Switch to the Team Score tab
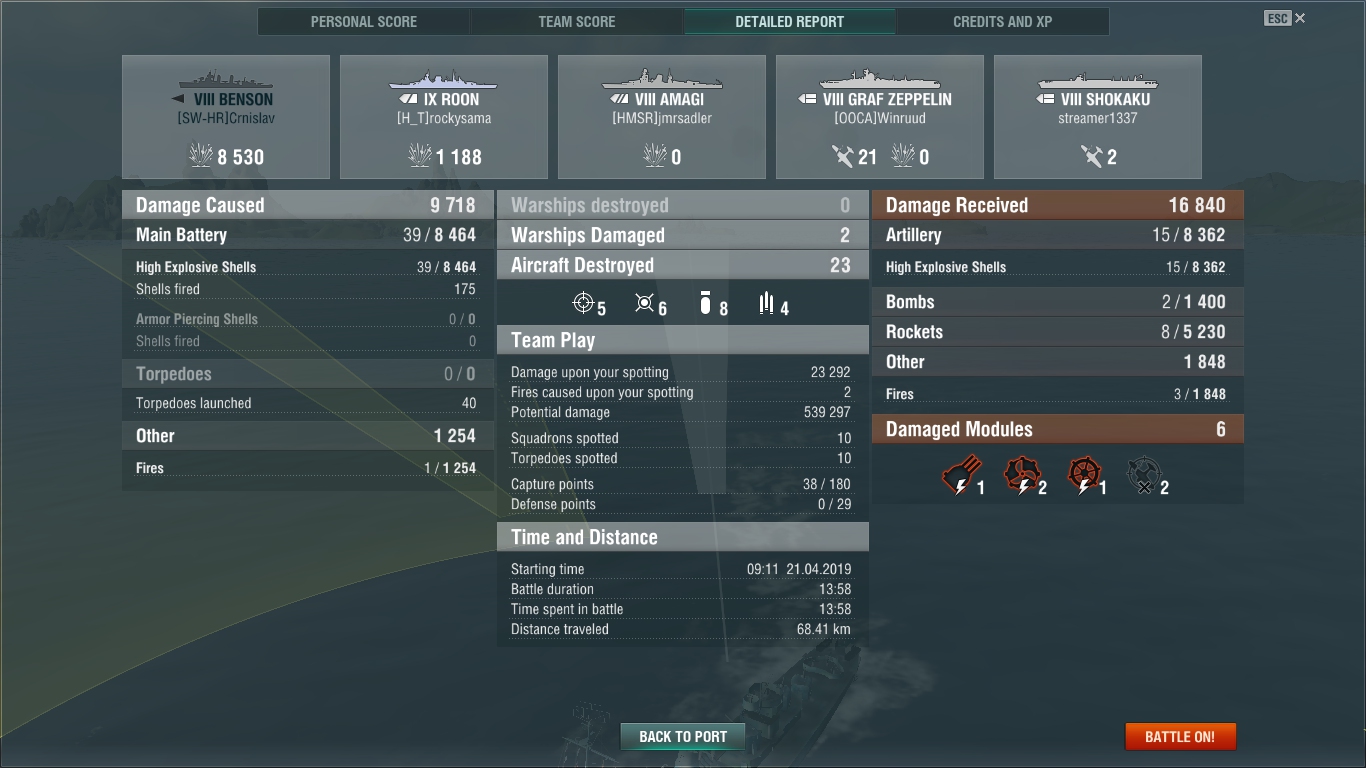The image size is (1366, 768). (x=577, y=21)
